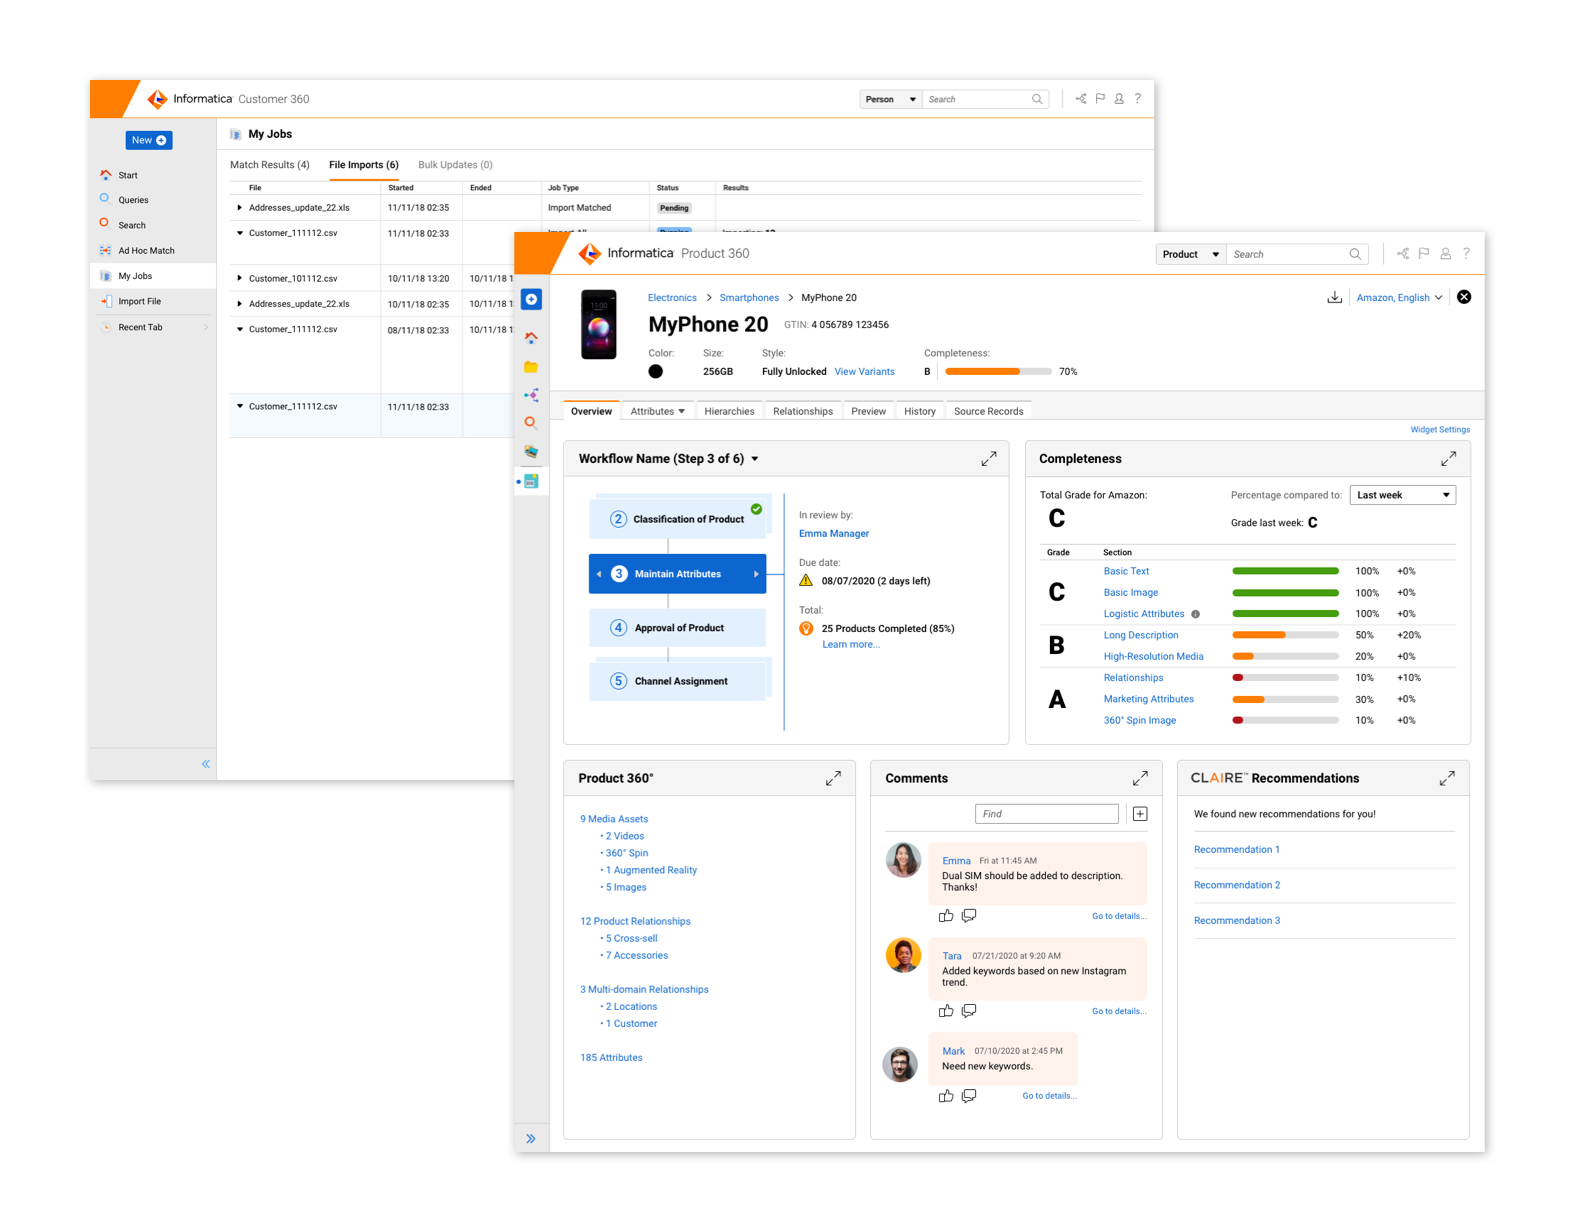The width and height of the screenshot is (1584, 1224).
Task: Click the View Variants link
Action: click(864, 372)
